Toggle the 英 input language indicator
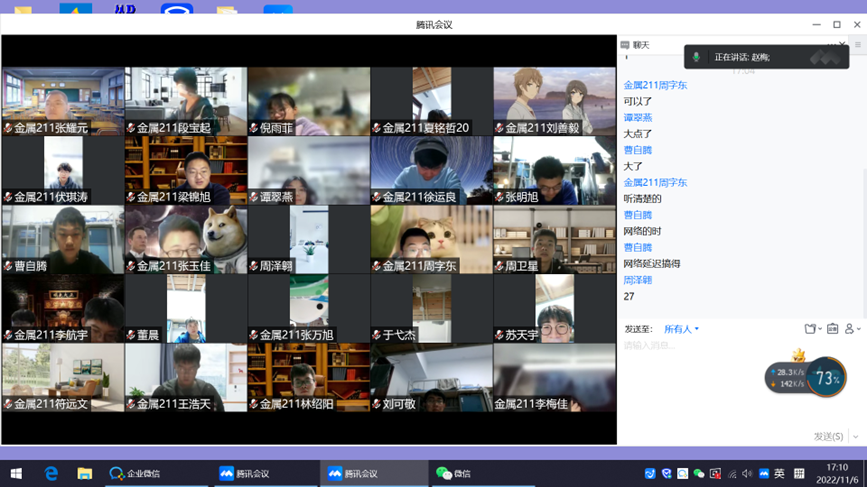 780,474
